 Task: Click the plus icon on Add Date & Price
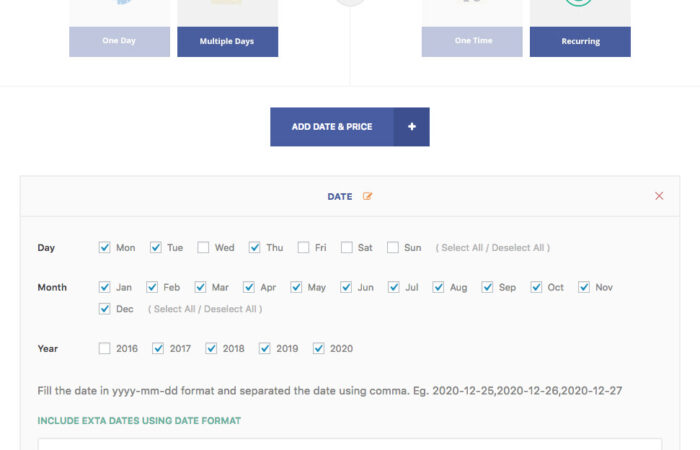pyautogui.click(x=411, y=127)
